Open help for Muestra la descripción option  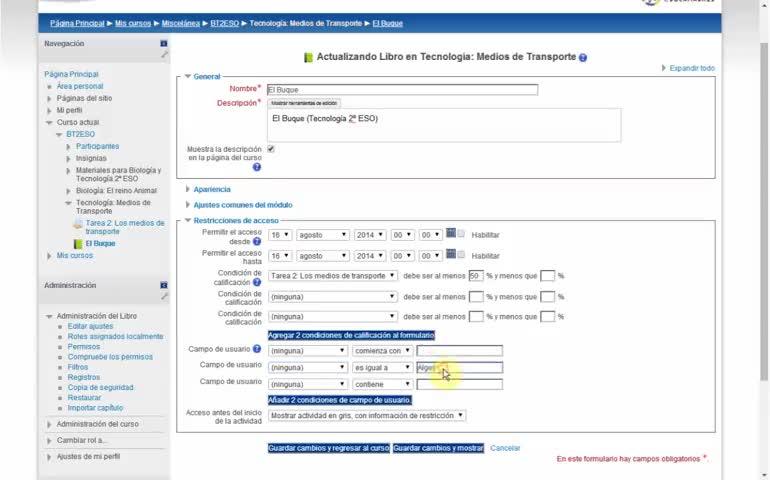[257, 167]
